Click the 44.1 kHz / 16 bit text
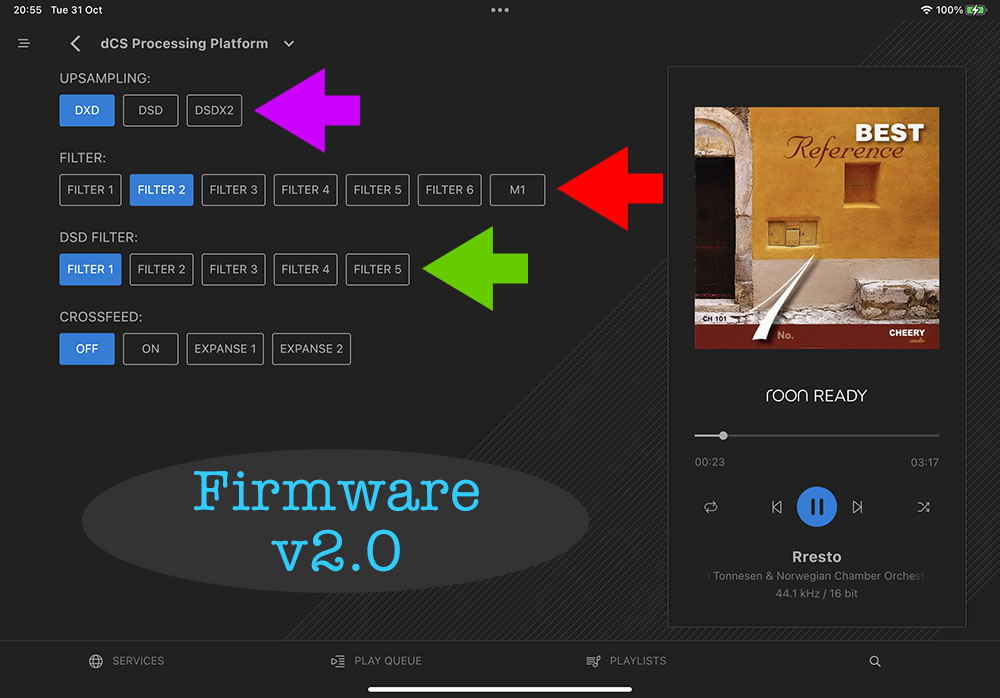The image size is (1000, 698). 816,593
